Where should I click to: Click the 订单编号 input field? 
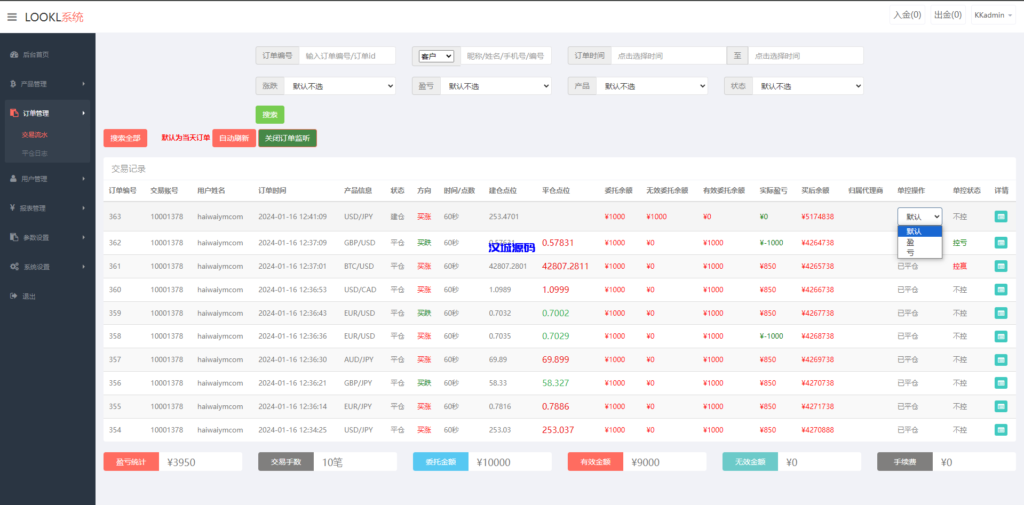click(x=346, y=56)
